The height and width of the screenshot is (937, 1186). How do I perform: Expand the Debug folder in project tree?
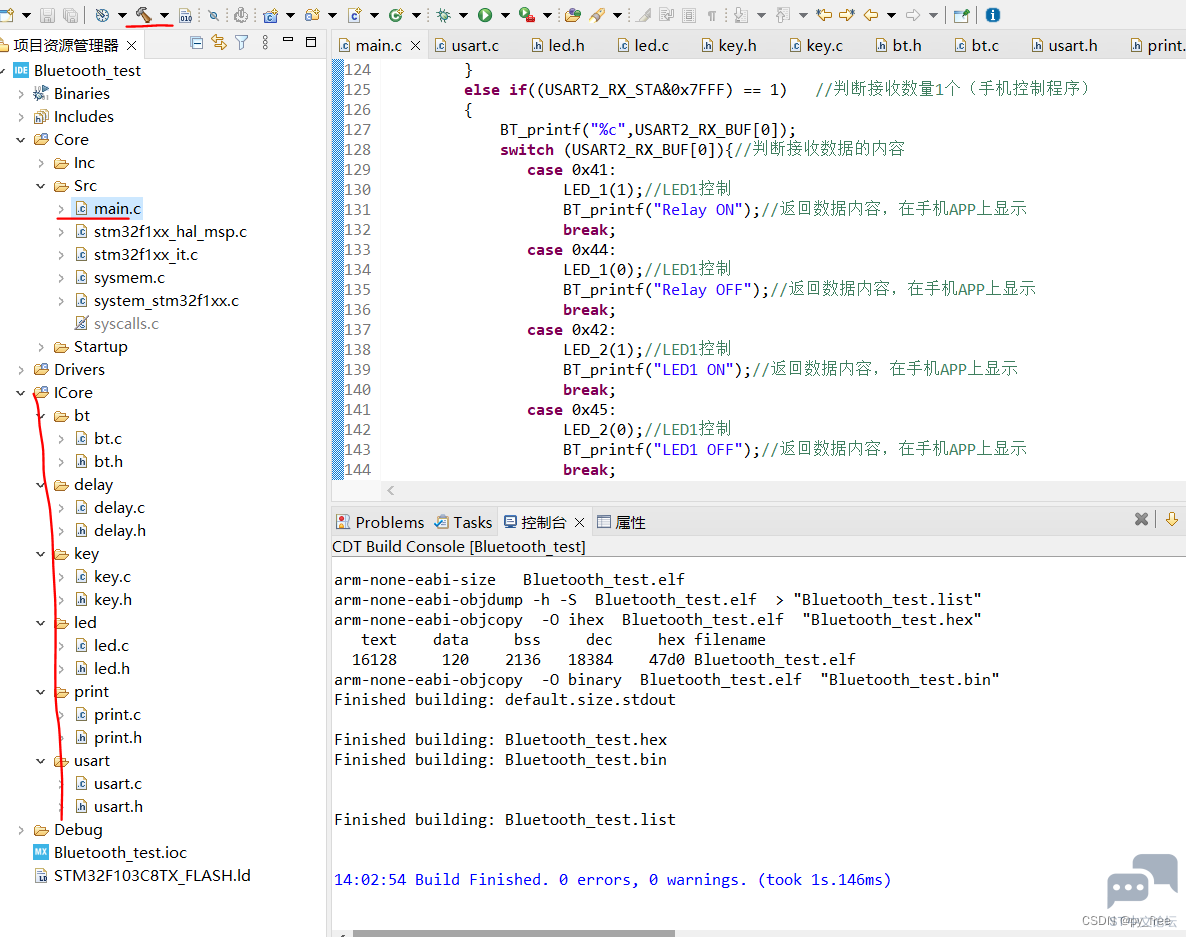pyautogui.click(x=21, y=830)
